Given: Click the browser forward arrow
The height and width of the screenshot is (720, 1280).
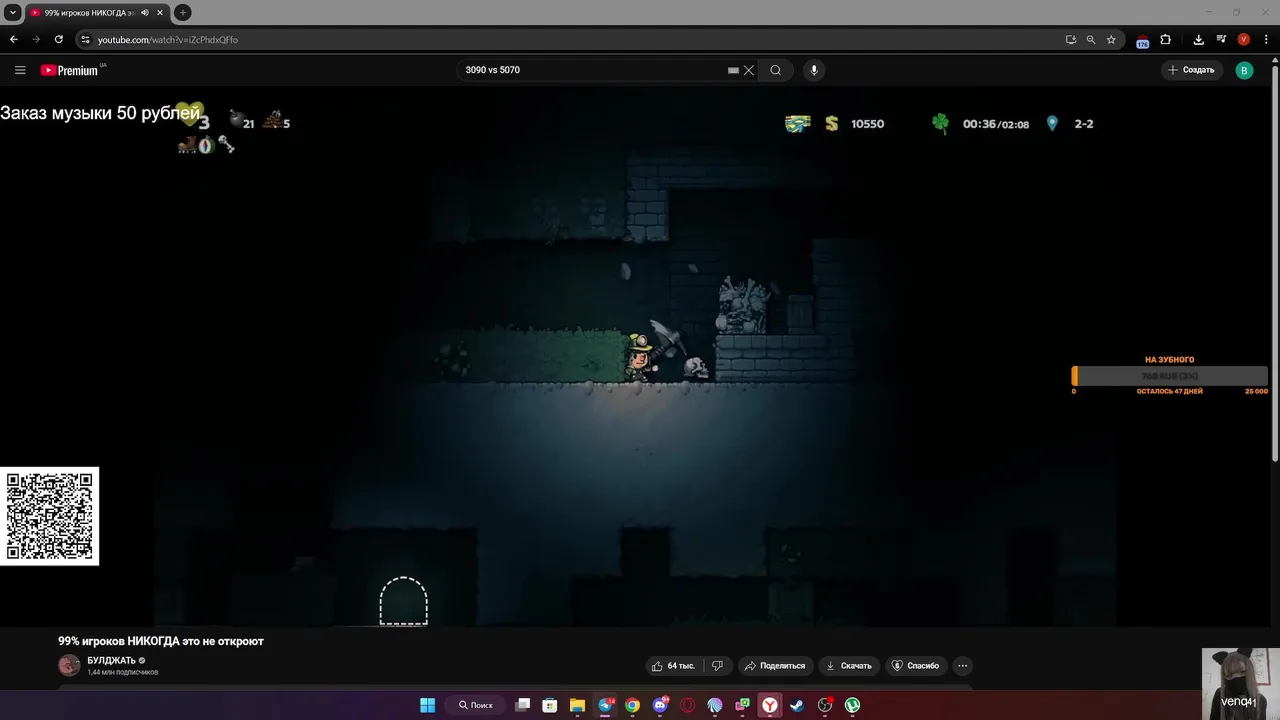Looking at the screenshot, I should point(37,39).
